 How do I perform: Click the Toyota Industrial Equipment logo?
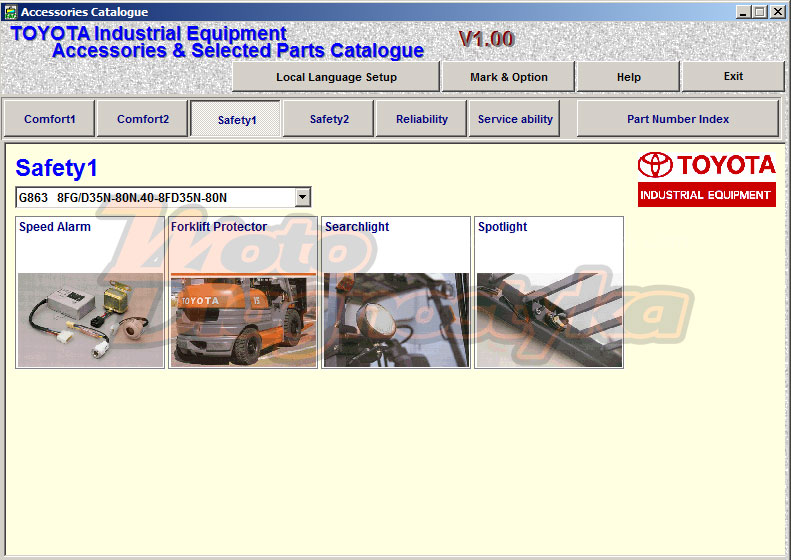point(706,179)
